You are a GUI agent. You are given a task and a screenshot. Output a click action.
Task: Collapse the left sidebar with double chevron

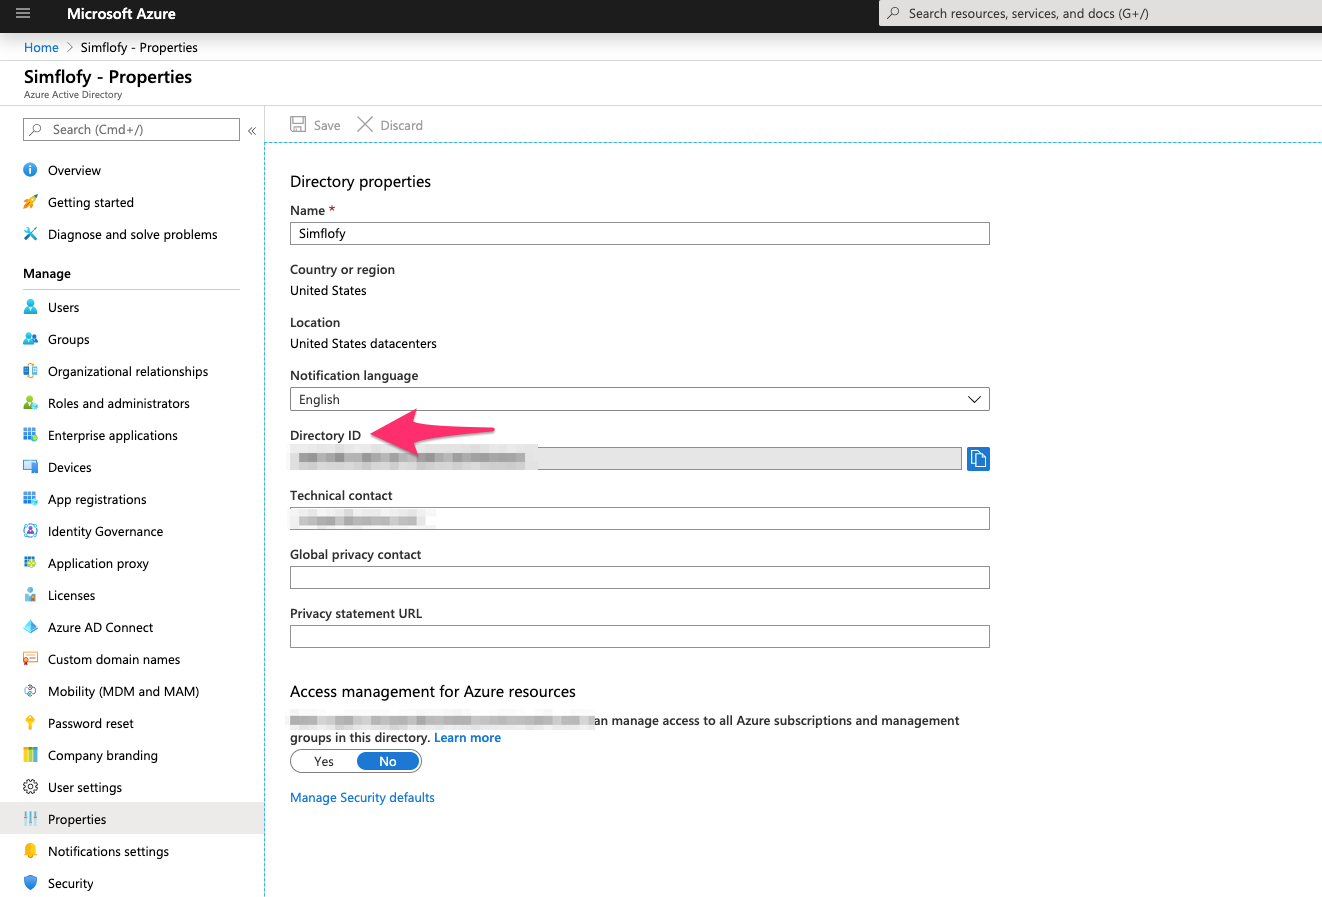coord(252,131)
